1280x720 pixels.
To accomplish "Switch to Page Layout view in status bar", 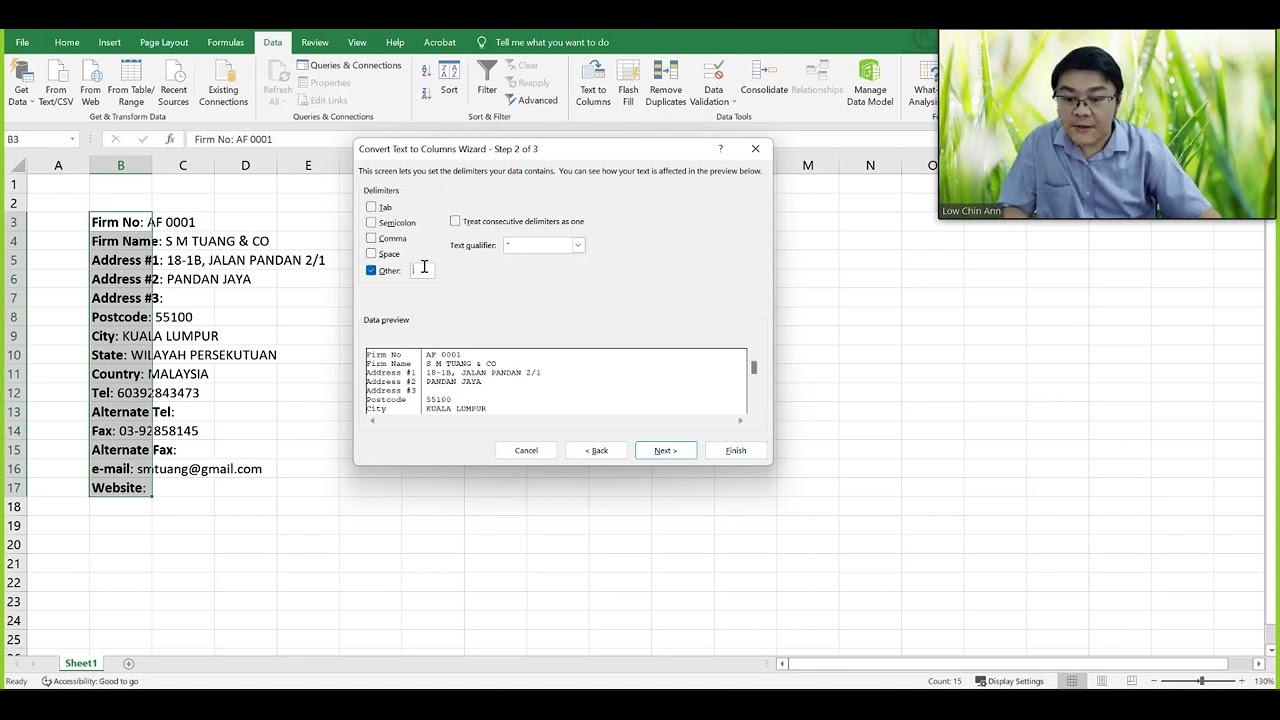I will point(1102,681).
